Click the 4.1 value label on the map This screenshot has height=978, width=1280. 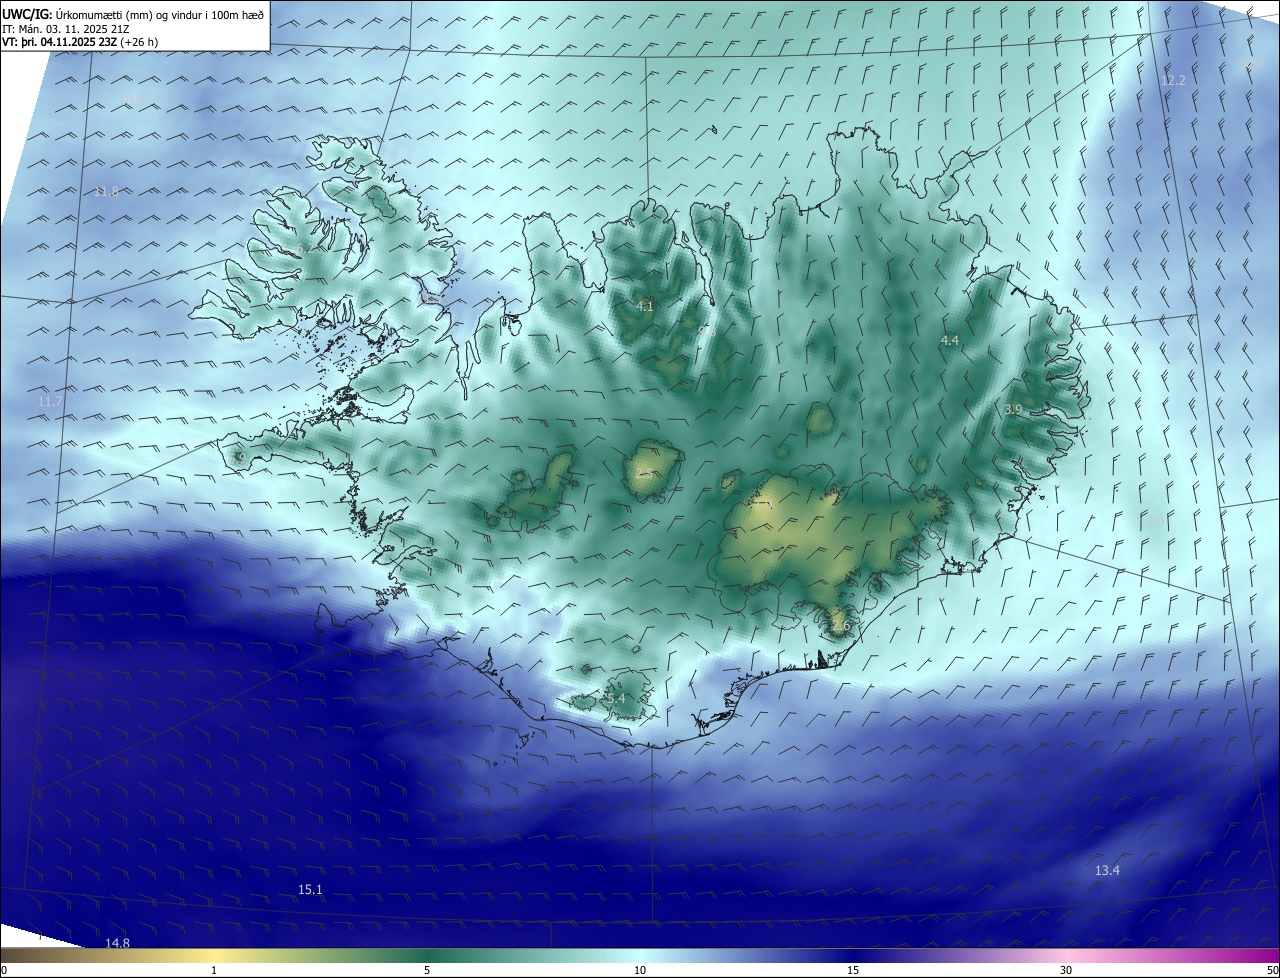pyautogui.click(x=645, y=306)
